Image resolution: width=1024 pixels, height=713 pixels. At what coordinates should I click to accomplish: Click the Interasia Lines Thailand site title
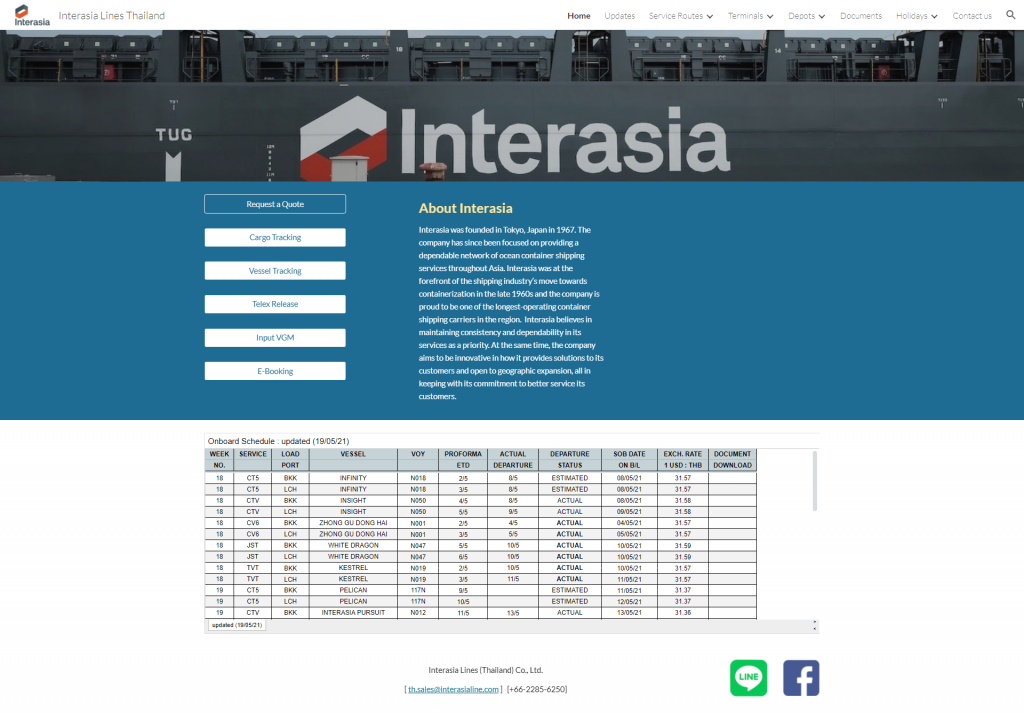click(x=112, y=15)
